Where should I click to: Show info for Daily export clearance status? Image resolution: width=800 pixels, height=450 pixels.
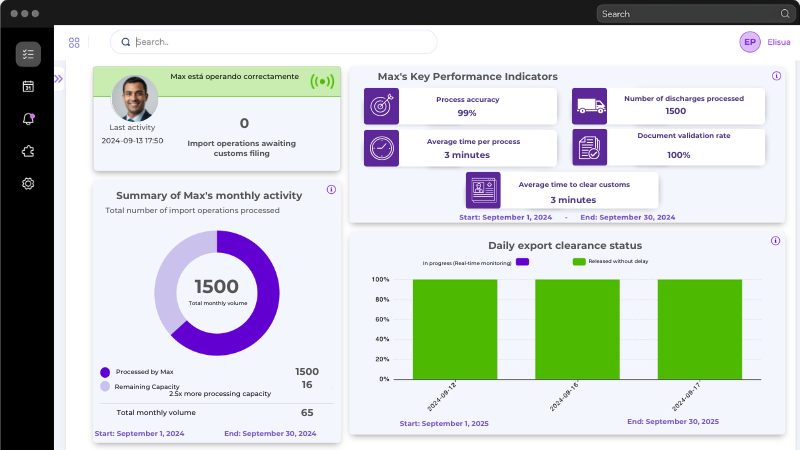pos(776,241)
